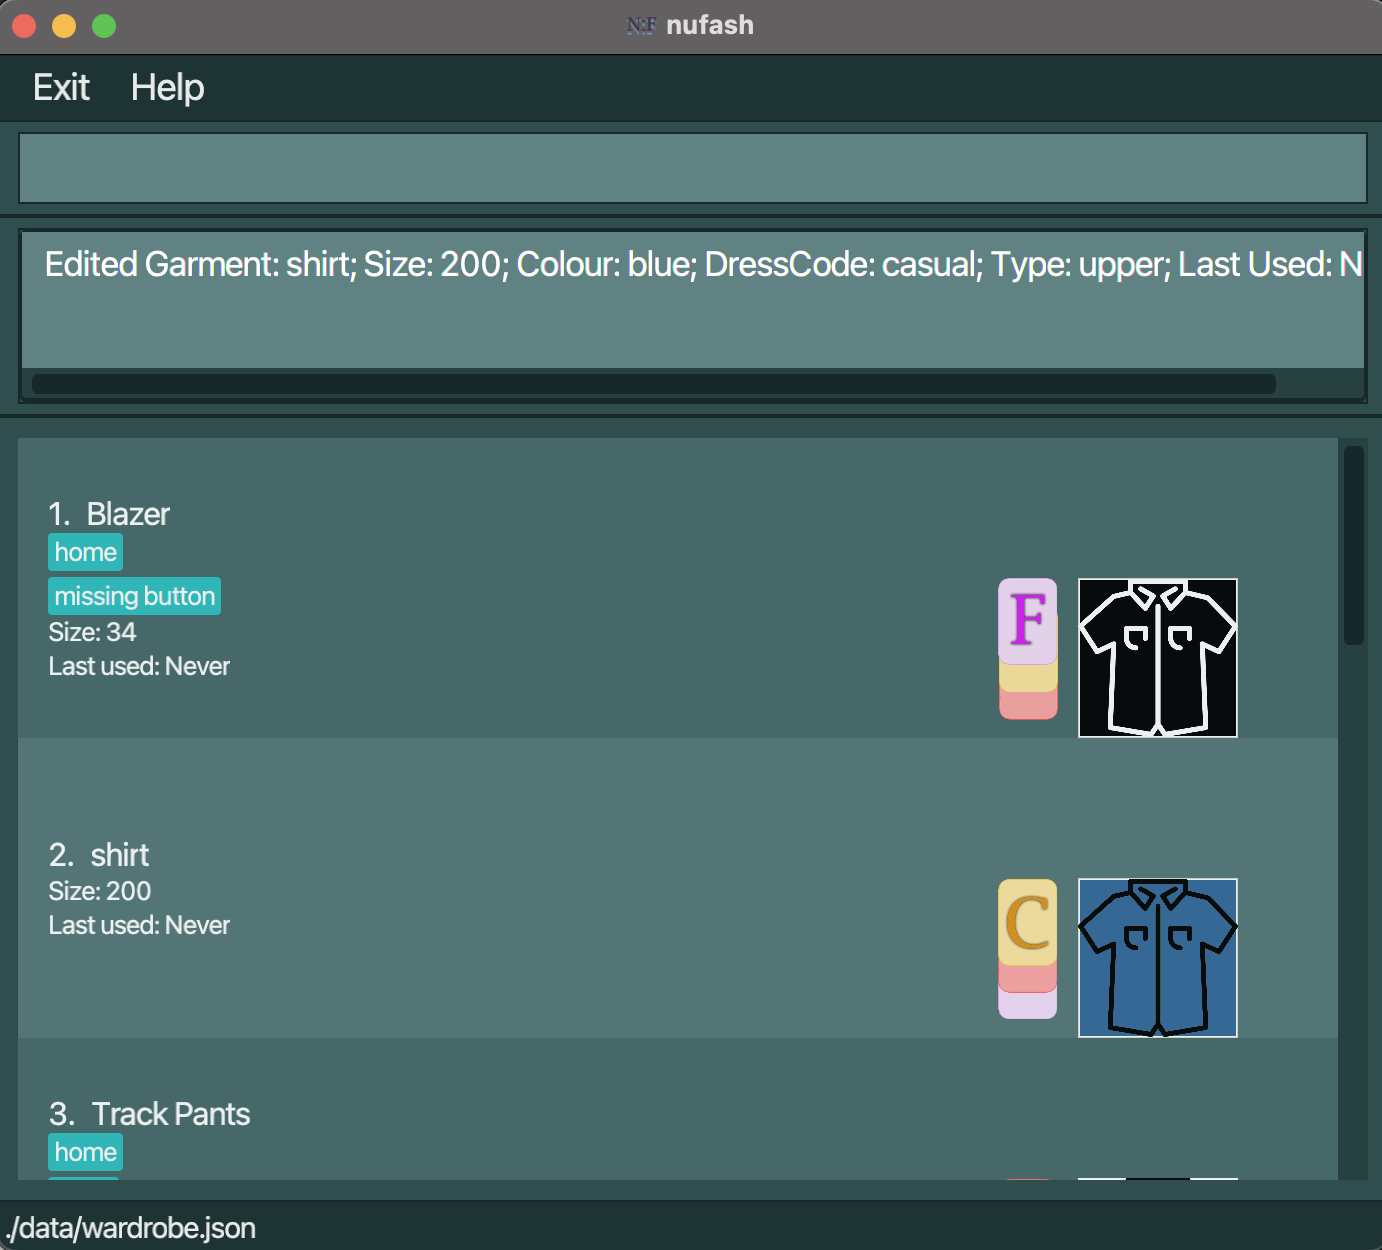Click the 'missing button' tag

point(135,596)
